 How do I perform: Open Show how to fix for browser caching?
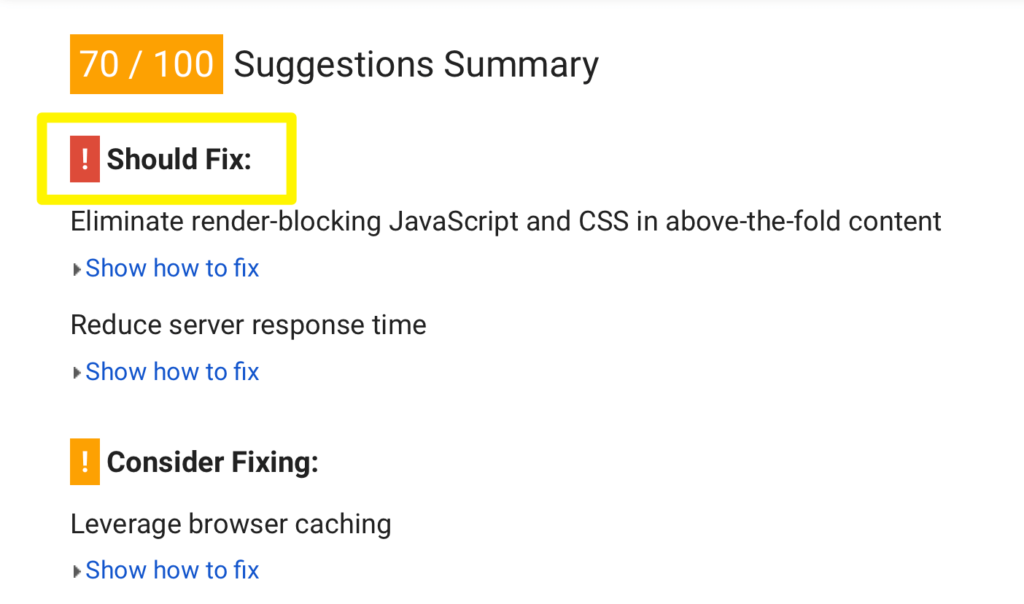pyautogui.click(x=172, y=570)
